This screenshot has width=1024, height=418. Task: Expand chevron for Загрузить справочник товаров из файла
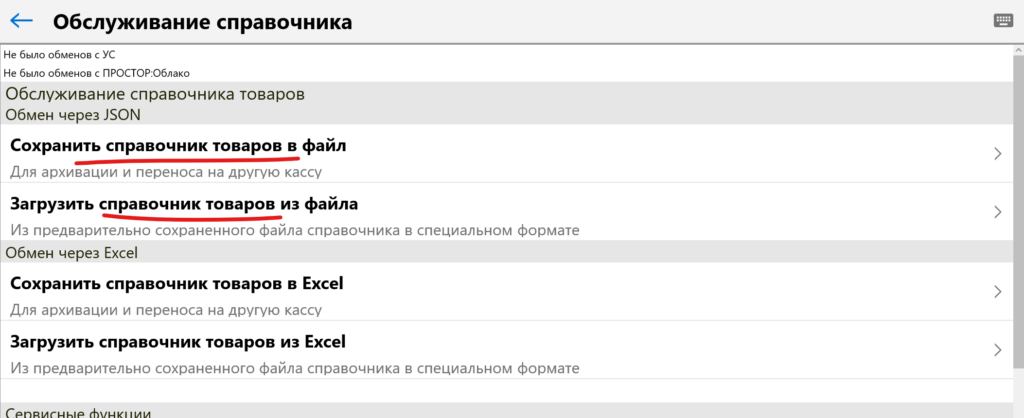(997, 212)
